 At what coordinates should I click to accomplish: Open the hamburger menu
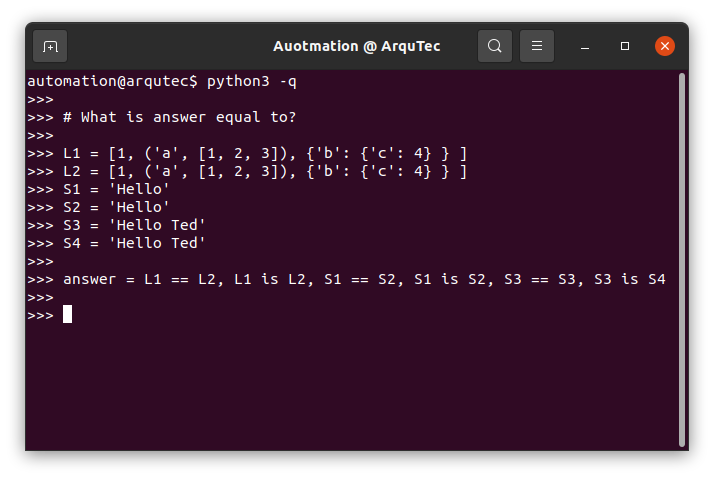537,46
